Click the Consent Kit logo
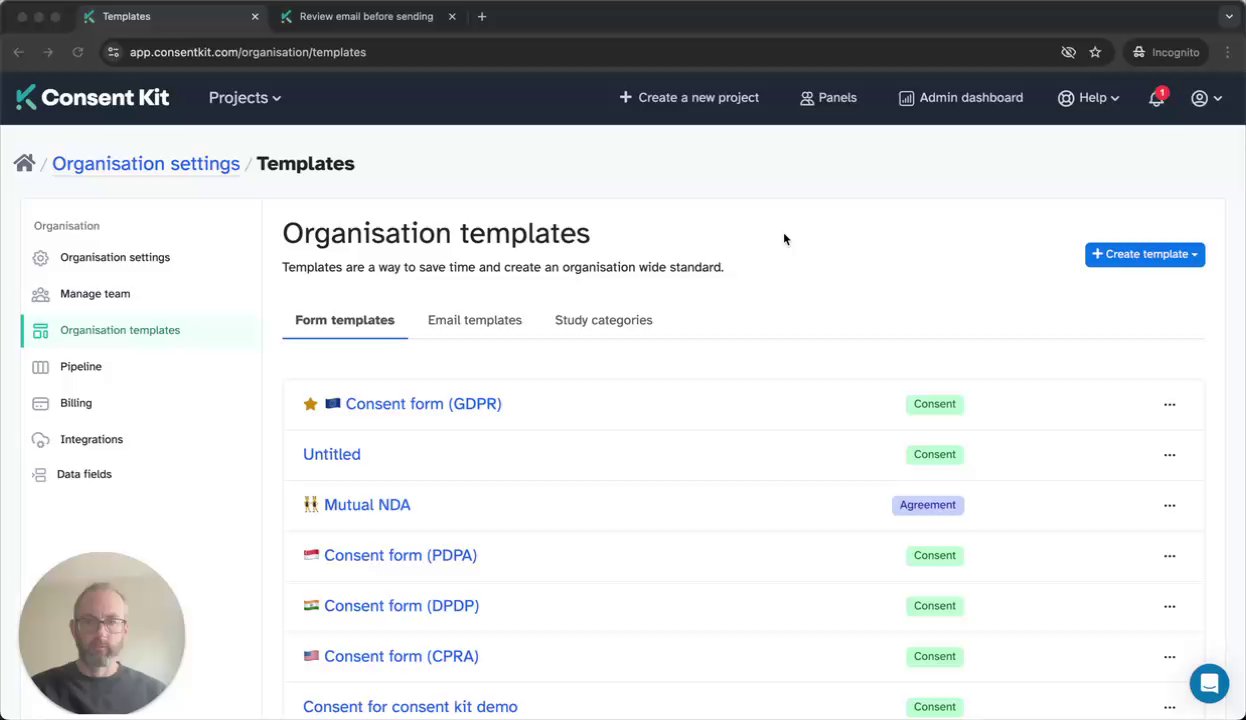 92,97
